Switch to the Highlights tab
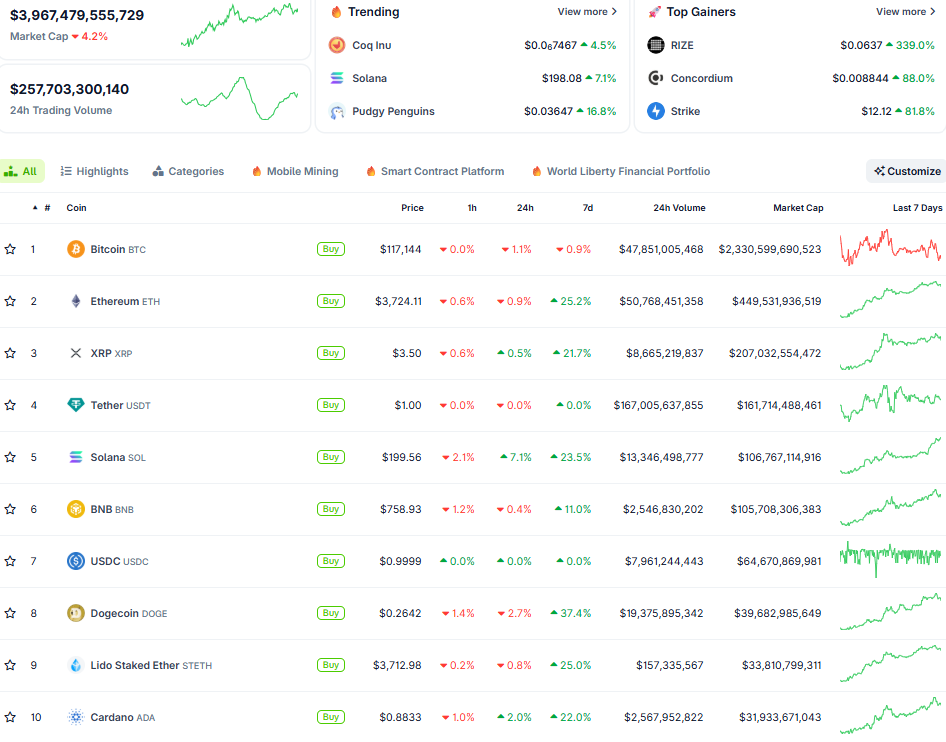The image size is (946, 742). pos(94,171)
